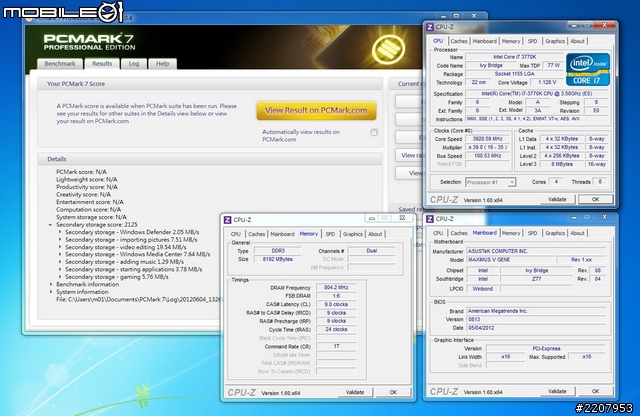Click Validate in the Memory CPU-Z window
This screenshot has height=416, width=640.
(x=355, y=392)
